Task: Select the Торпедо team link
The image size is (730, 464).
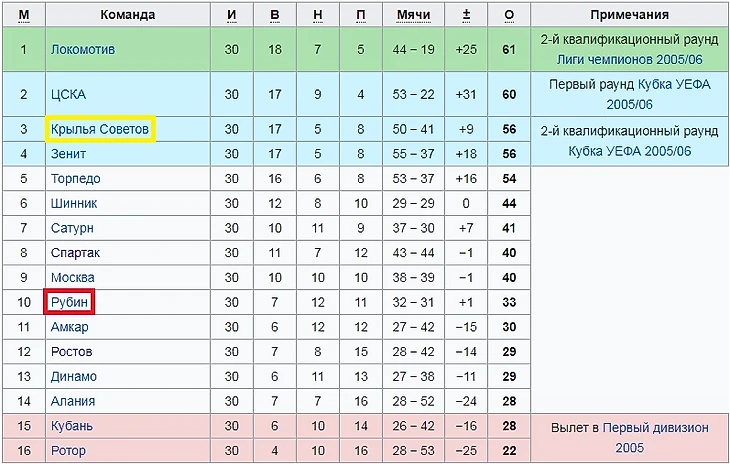Action: [x=75, y=179]
